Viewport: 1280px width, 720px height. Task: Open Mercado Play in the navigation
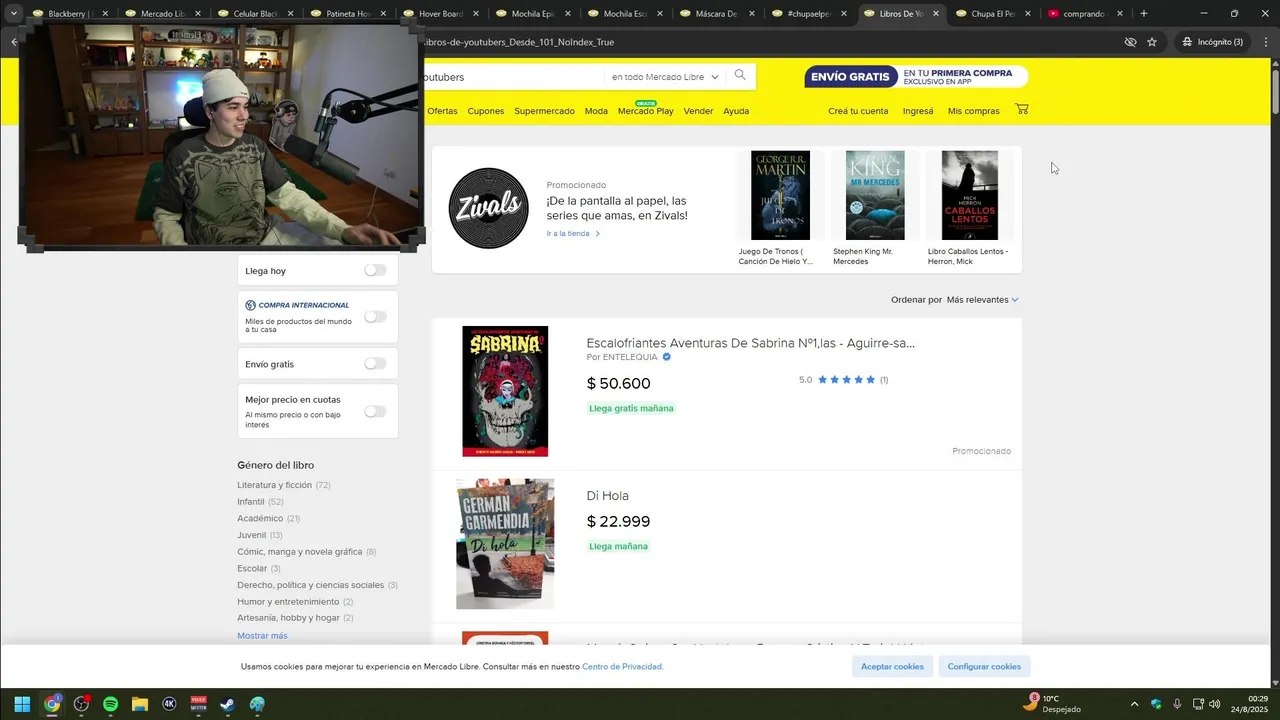[x=645, y=111]
